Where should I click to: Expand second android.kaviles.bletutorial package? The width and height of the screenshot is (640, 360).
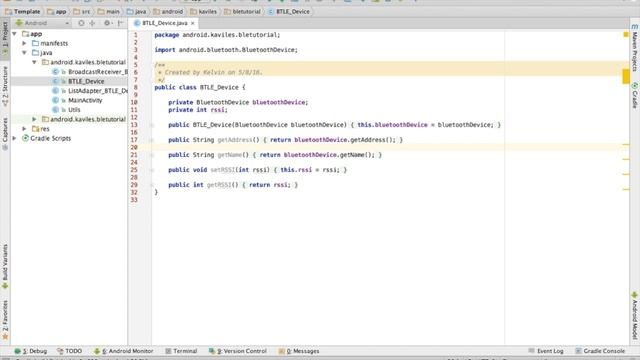click(x=34, y=119)
